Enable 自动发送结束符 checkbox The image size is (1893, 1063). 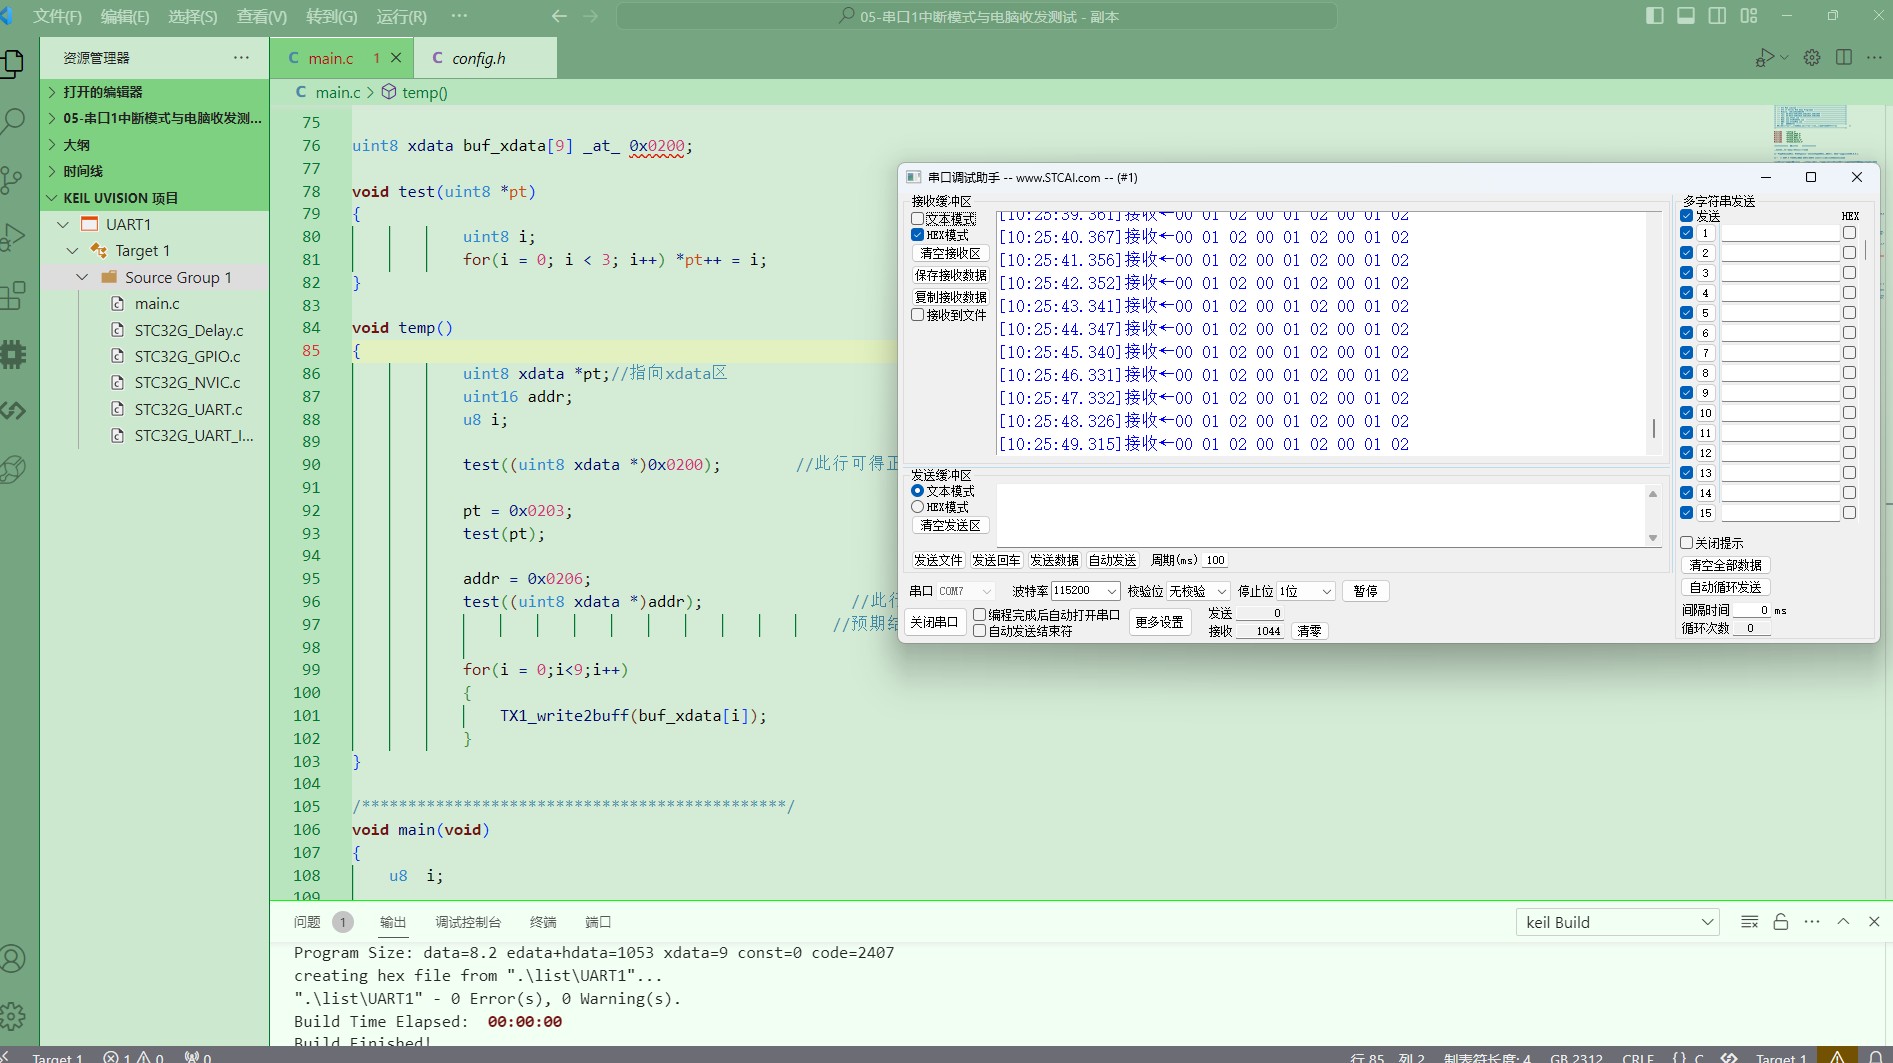point(980,631)
